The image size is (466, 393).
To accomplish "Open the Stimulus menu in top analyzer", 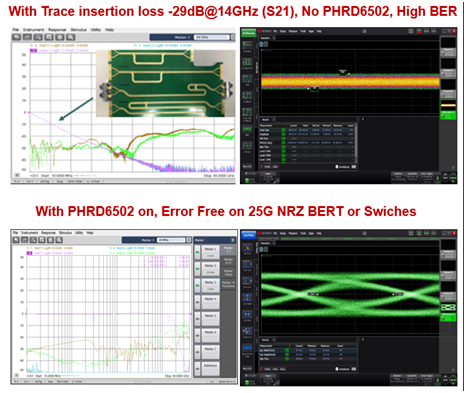I will click(x=79, y=30).
